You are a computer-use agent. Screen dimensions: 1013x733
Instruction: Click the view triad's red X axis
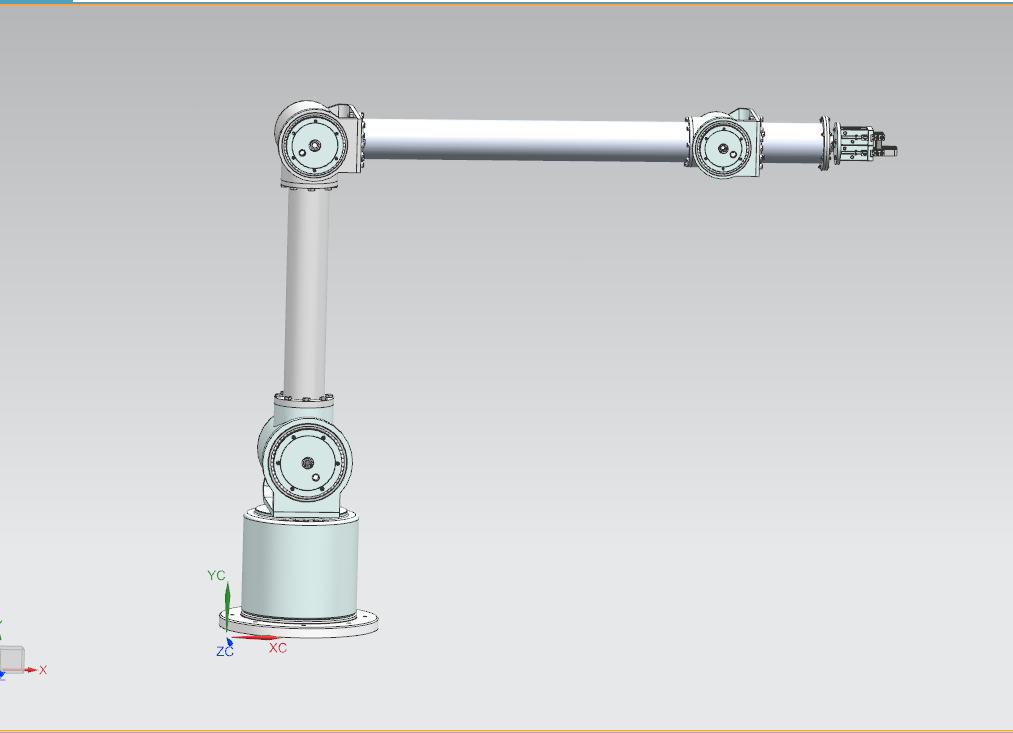pos(32,670)
